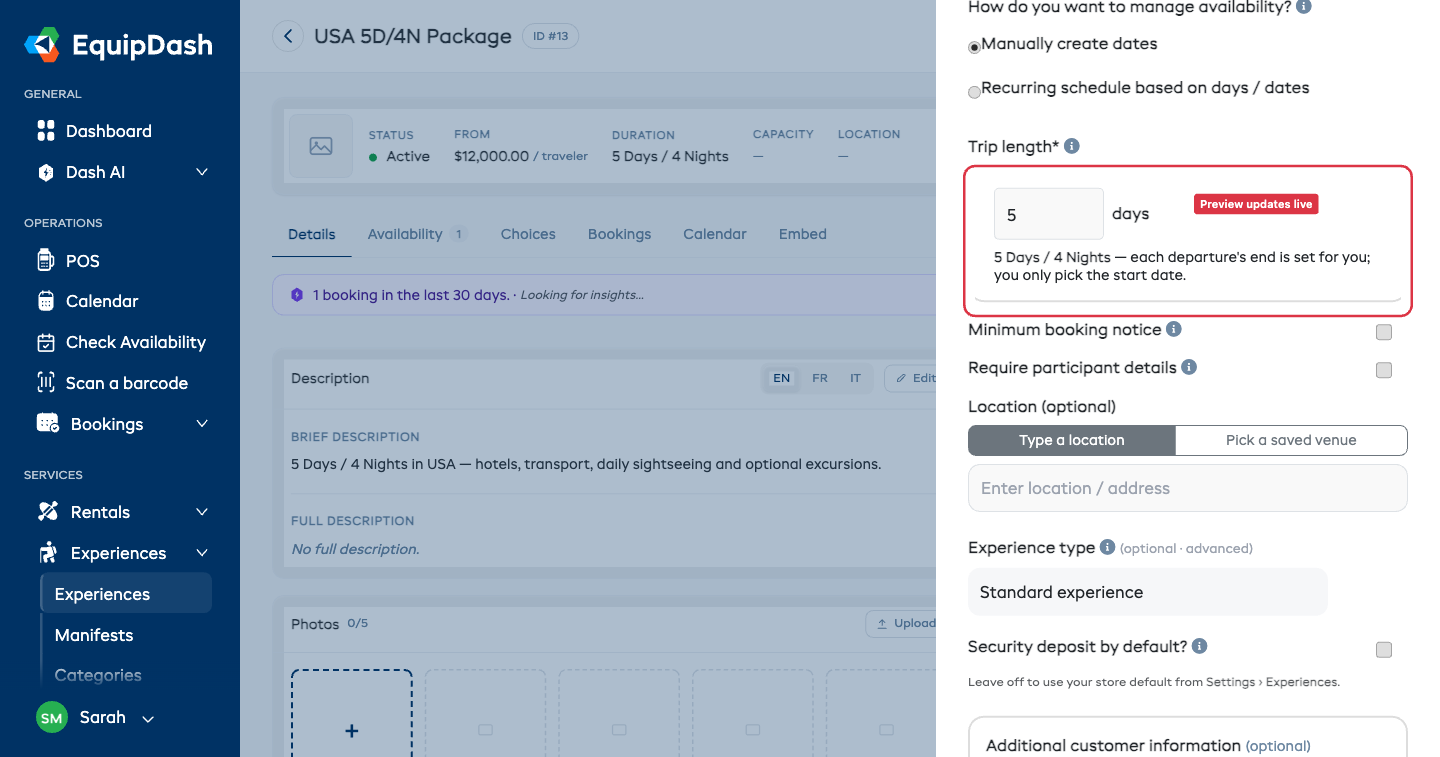
Task: Click the EquipDash logo icon
Action: (42, 45)
